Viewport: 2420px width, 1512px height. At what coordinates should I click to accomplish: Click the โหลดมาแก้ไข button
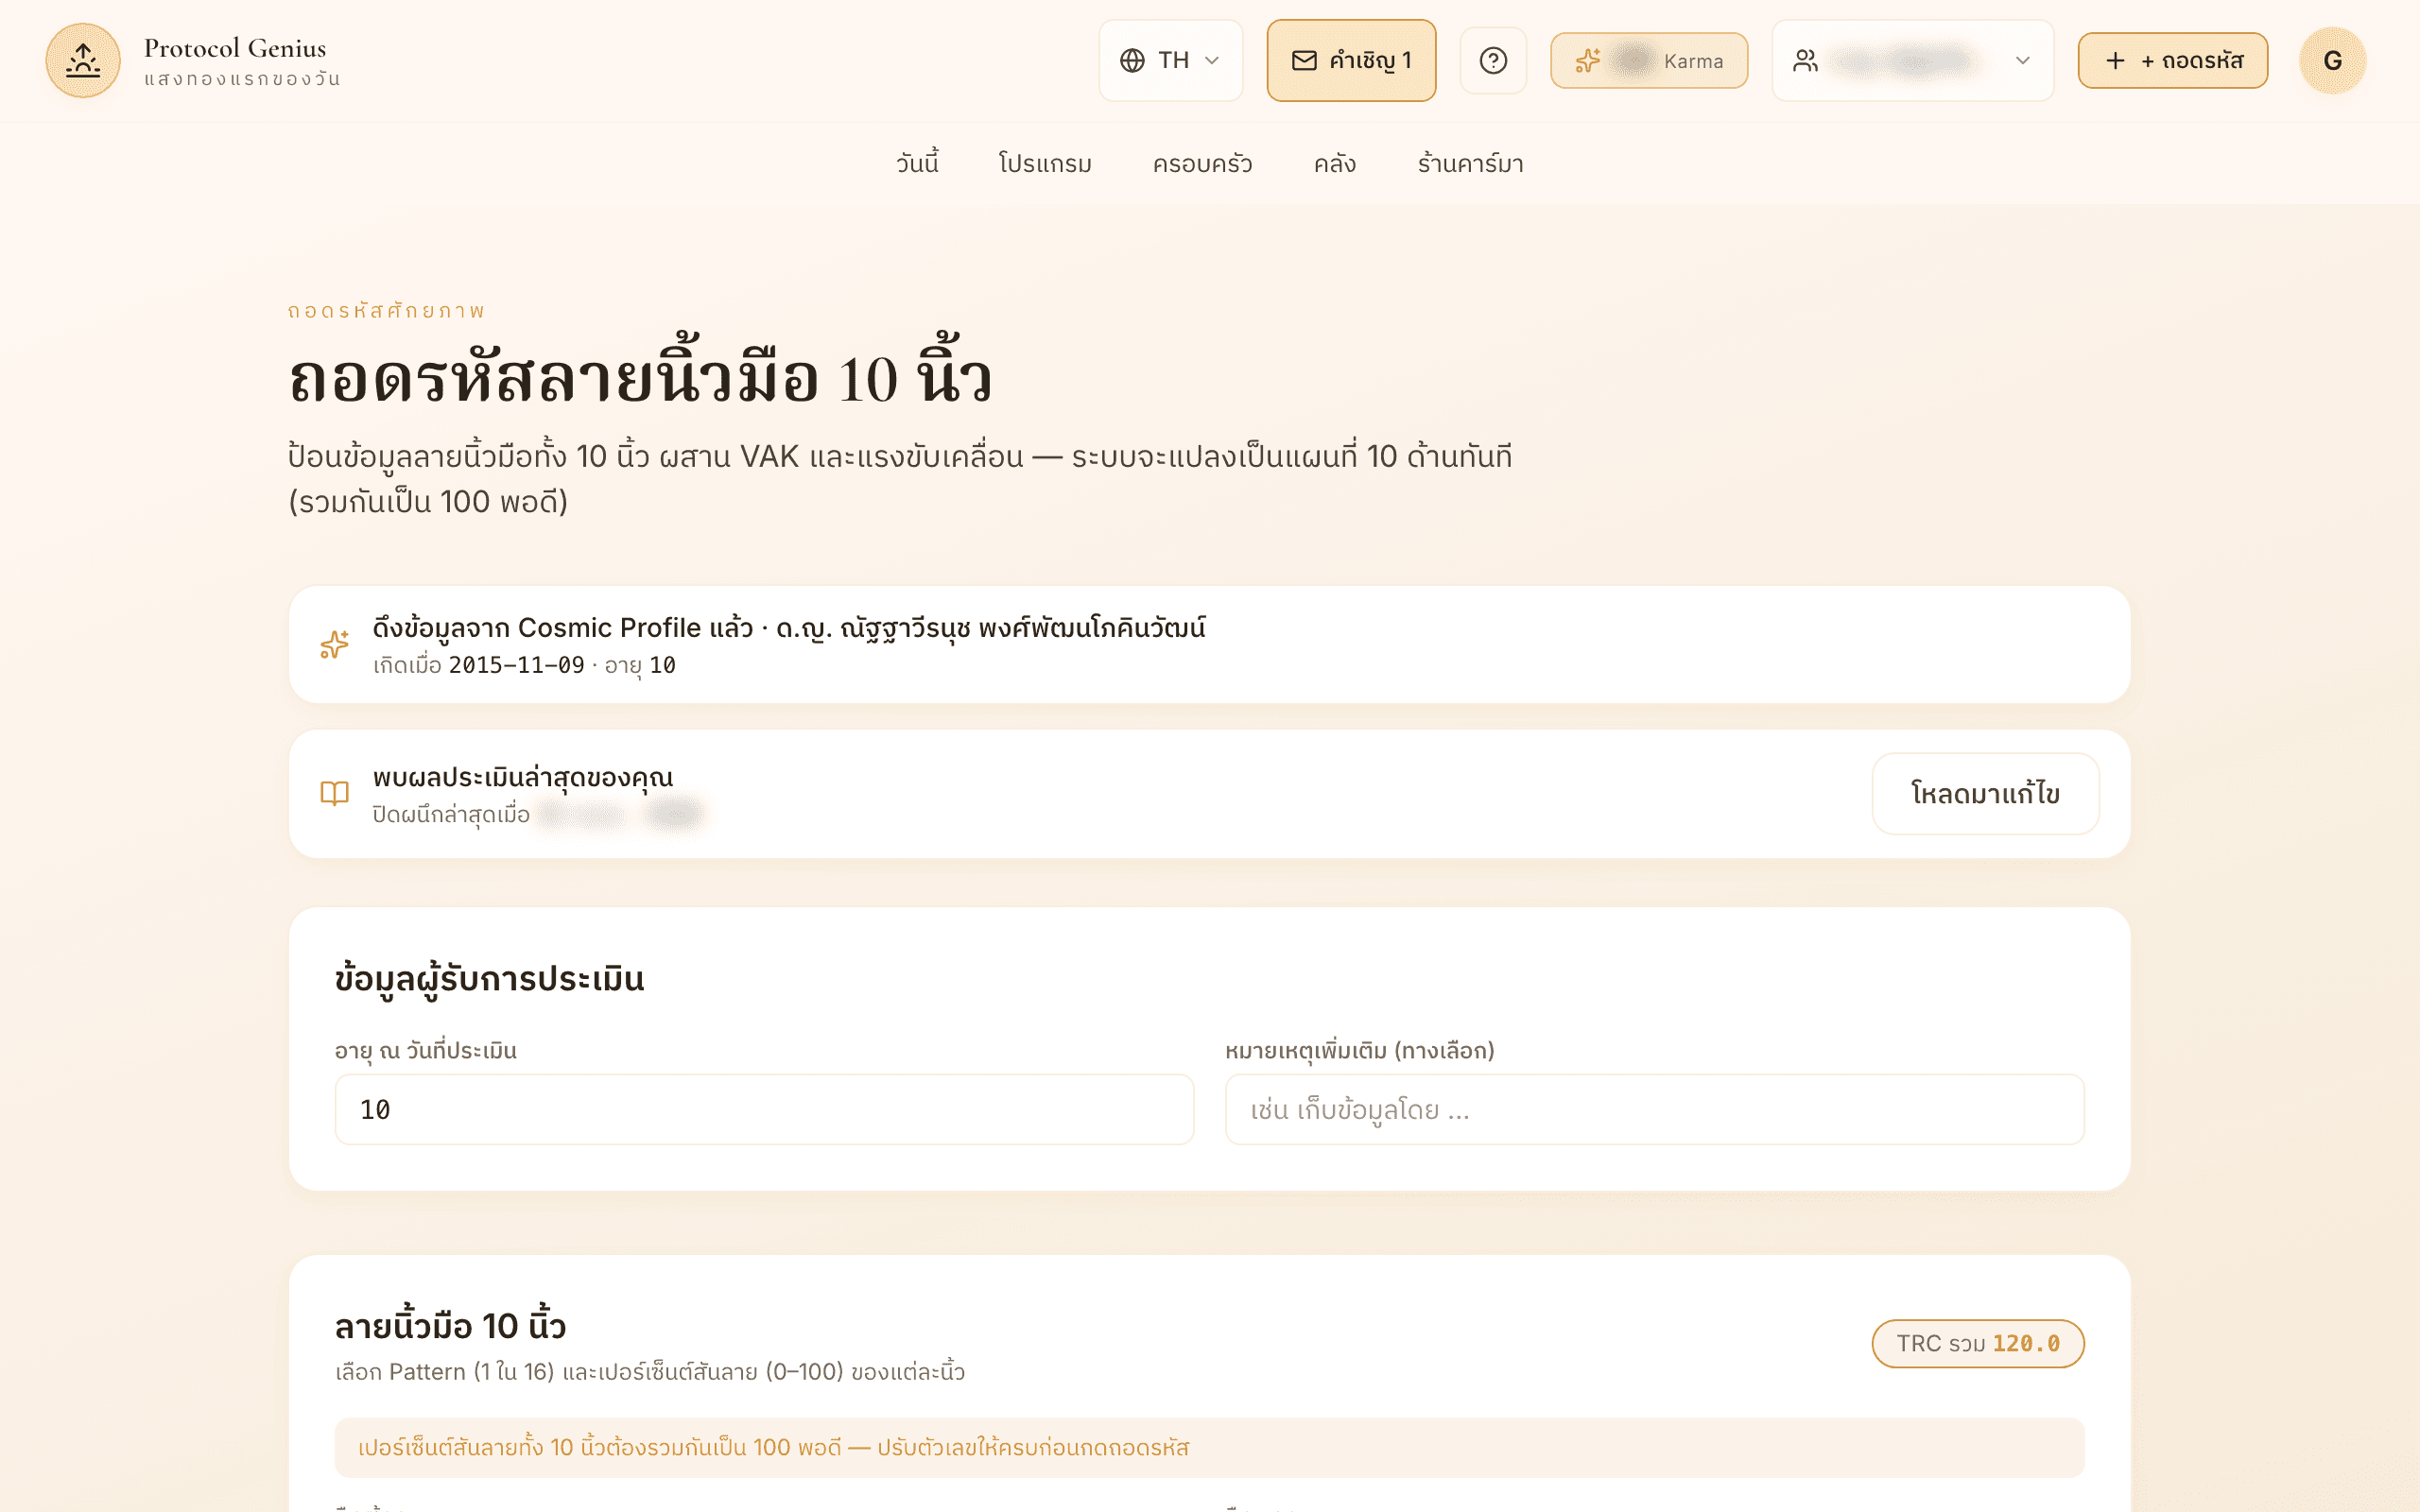(1985, 793)
